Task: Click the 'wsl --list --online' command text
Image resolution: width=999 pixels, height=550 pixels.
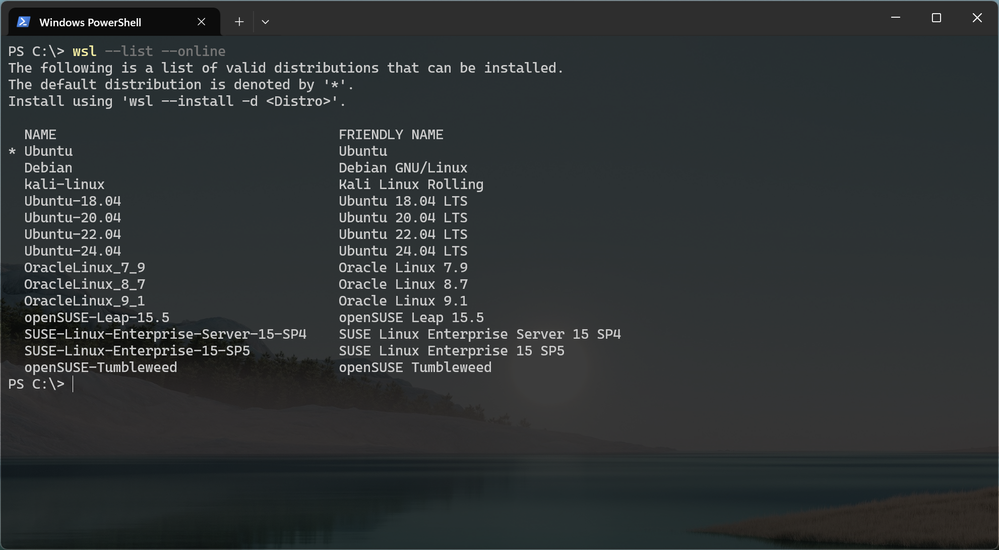Action: 149,51
